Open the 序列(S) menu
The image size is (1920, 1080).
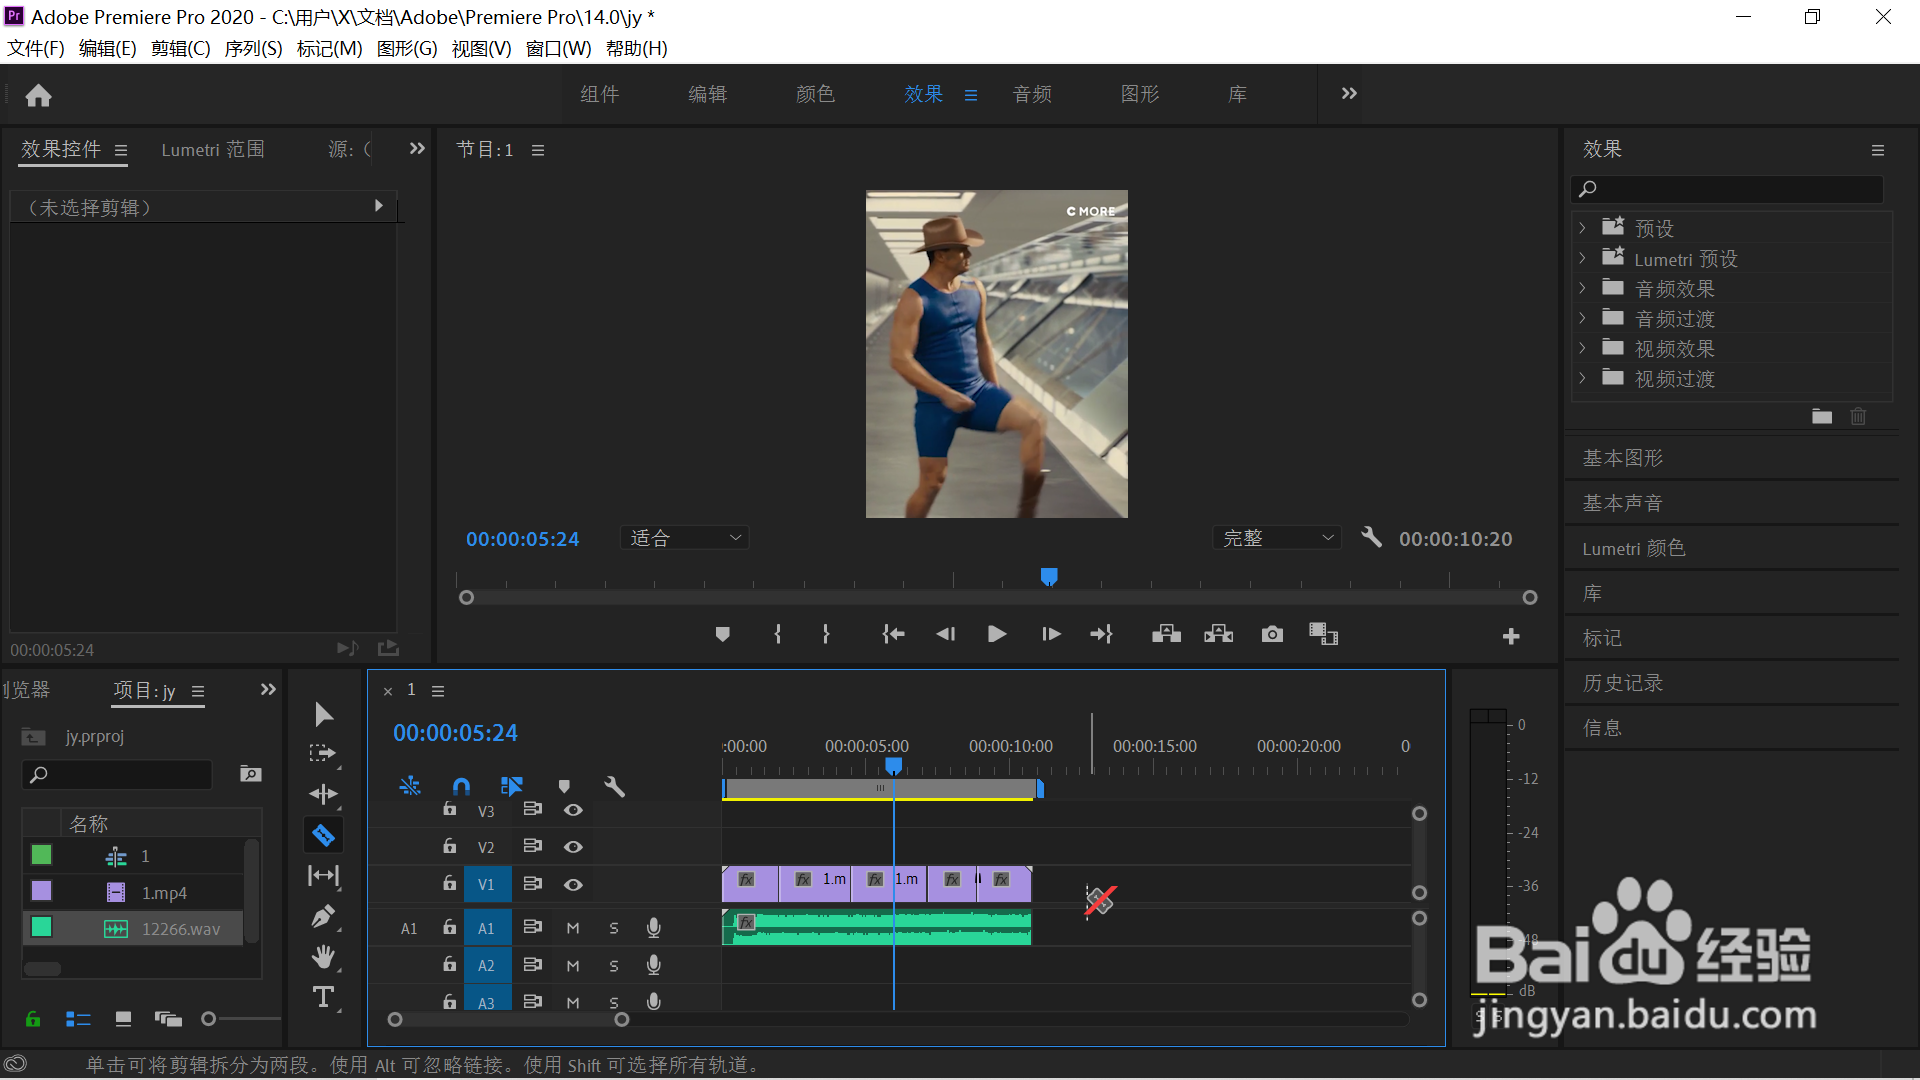click(253, 48)
